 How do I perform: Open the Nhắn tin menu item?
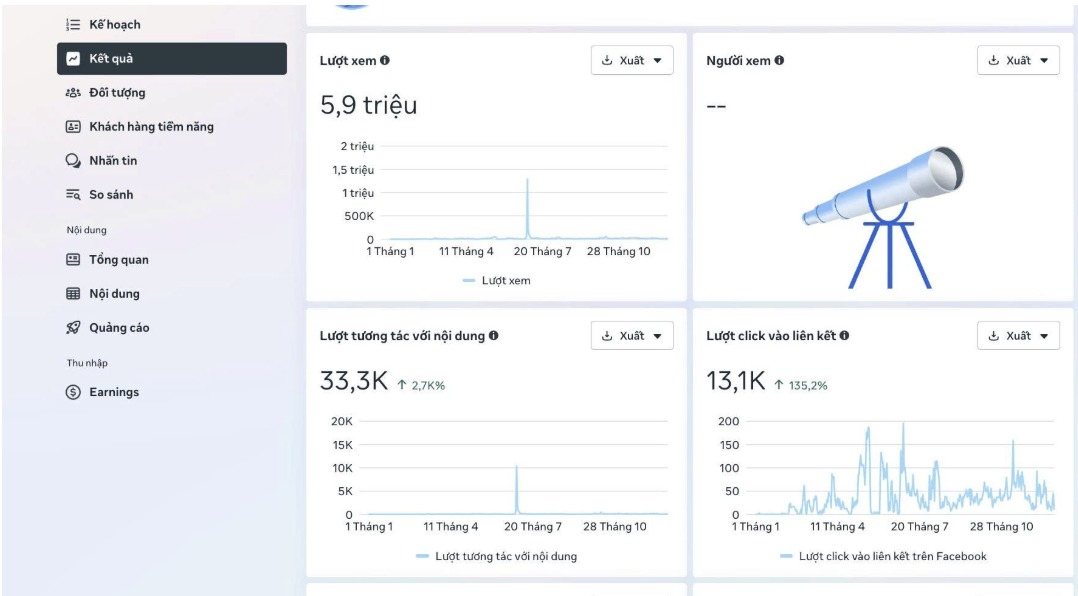click(172, 161)
